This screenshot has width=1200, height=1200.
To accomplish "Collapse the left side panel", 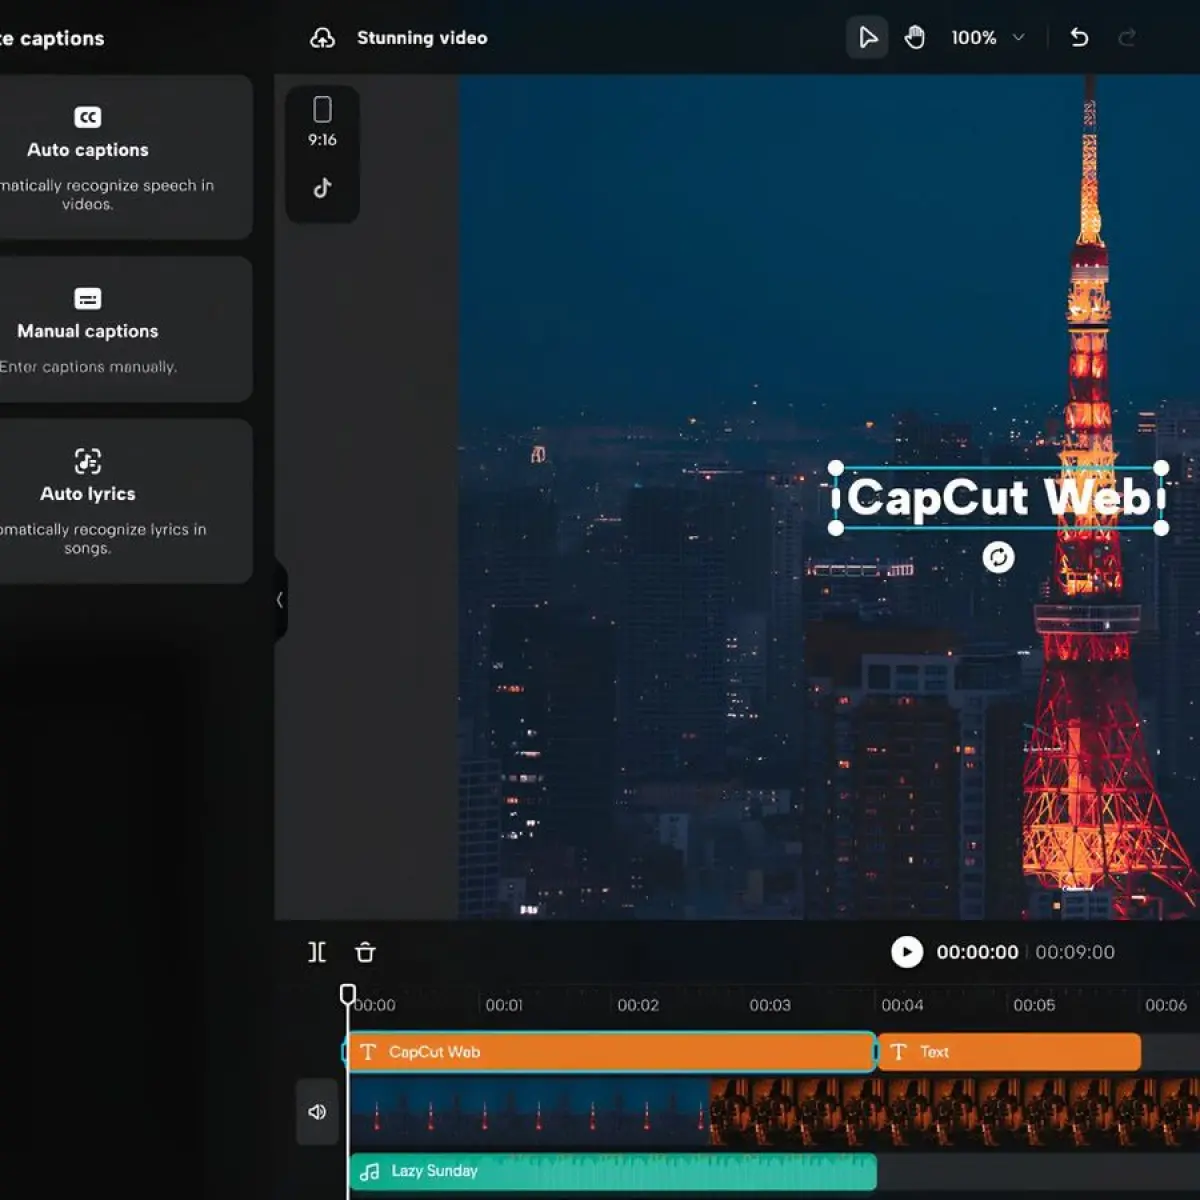I will [x=280, y=600].
